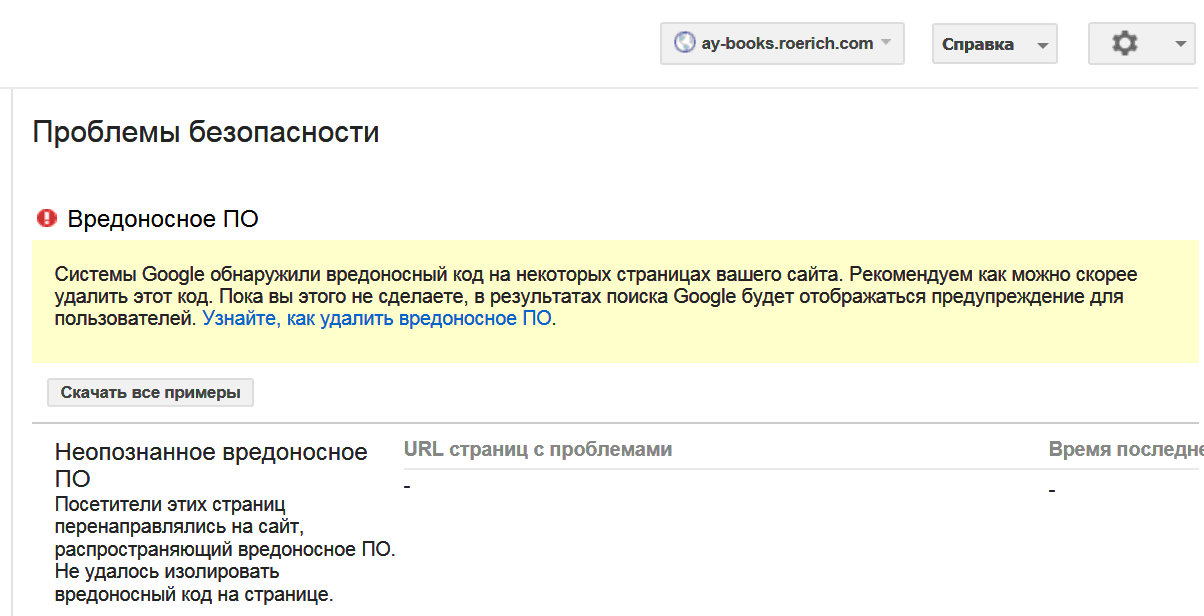
Task: Click the Вредоносное ПО section heading
Action: [163, 219]
